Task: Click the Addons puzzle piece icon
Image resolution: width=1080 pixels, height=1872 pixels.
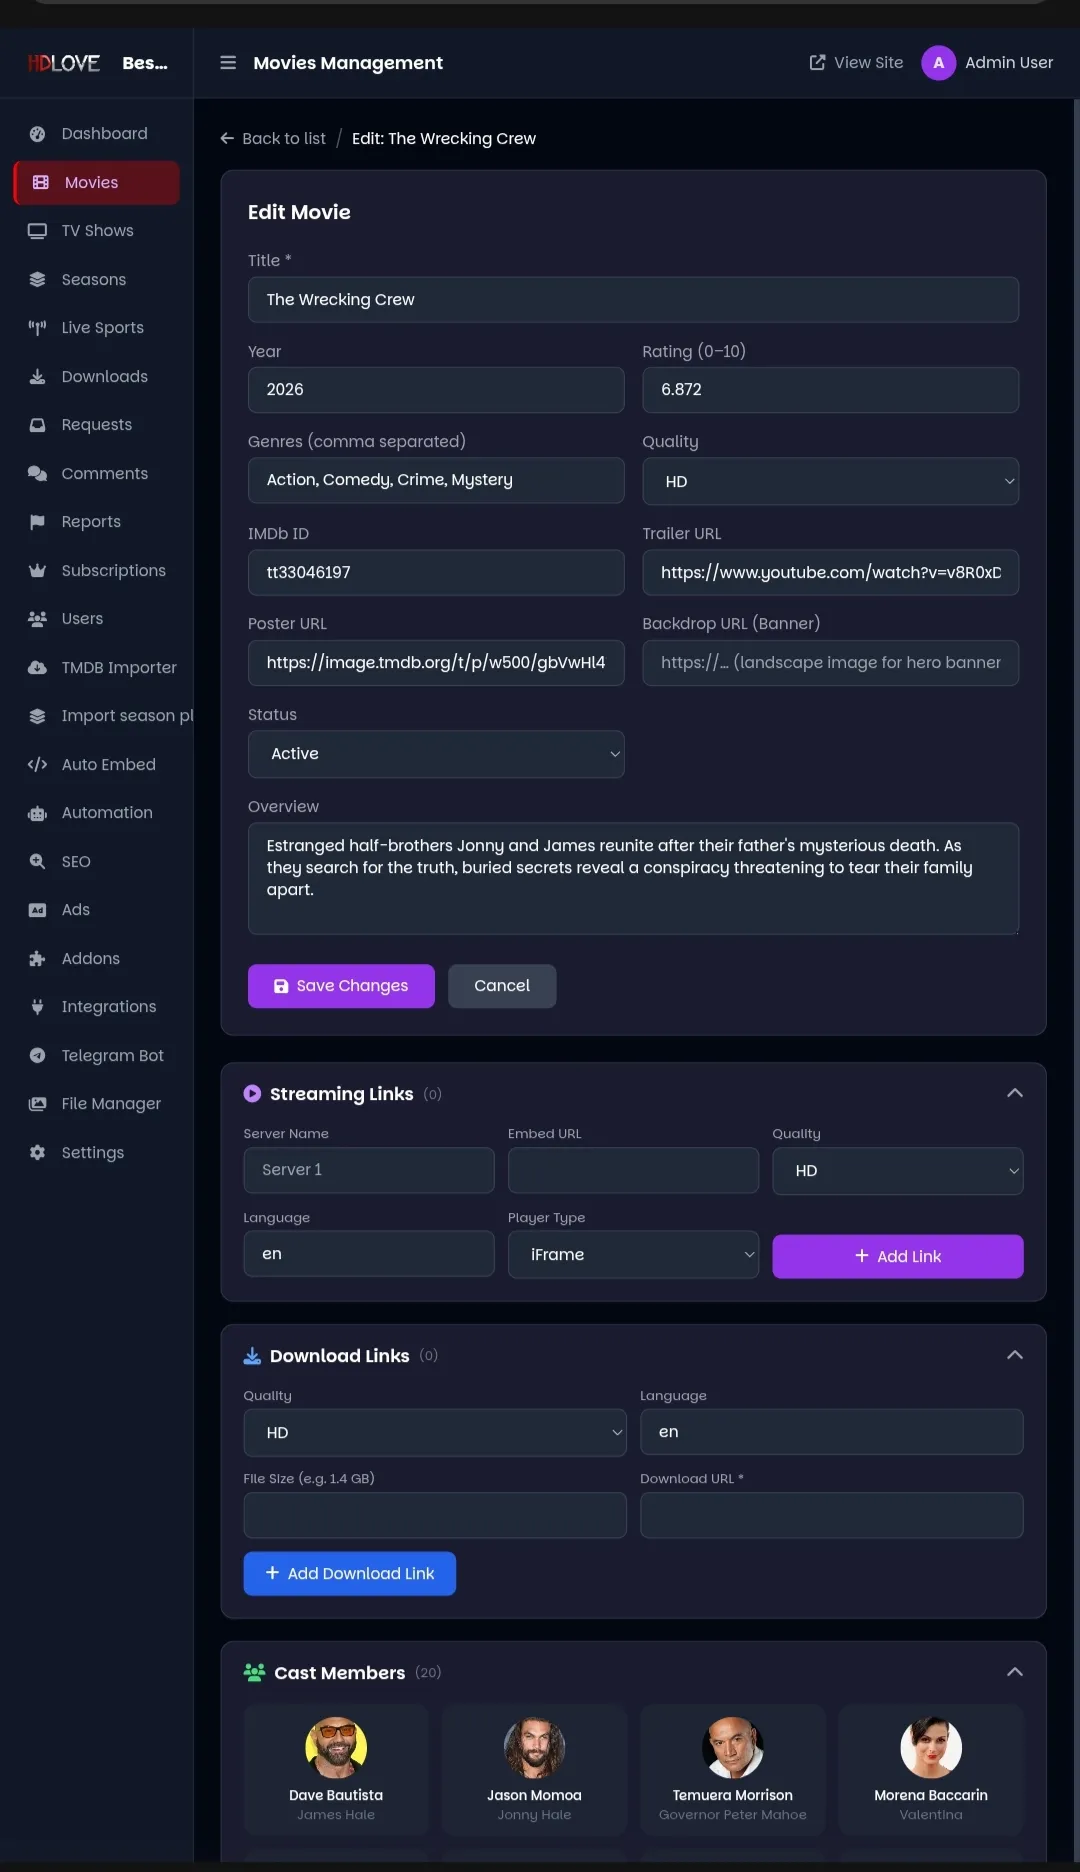Action: coord(37,959)
